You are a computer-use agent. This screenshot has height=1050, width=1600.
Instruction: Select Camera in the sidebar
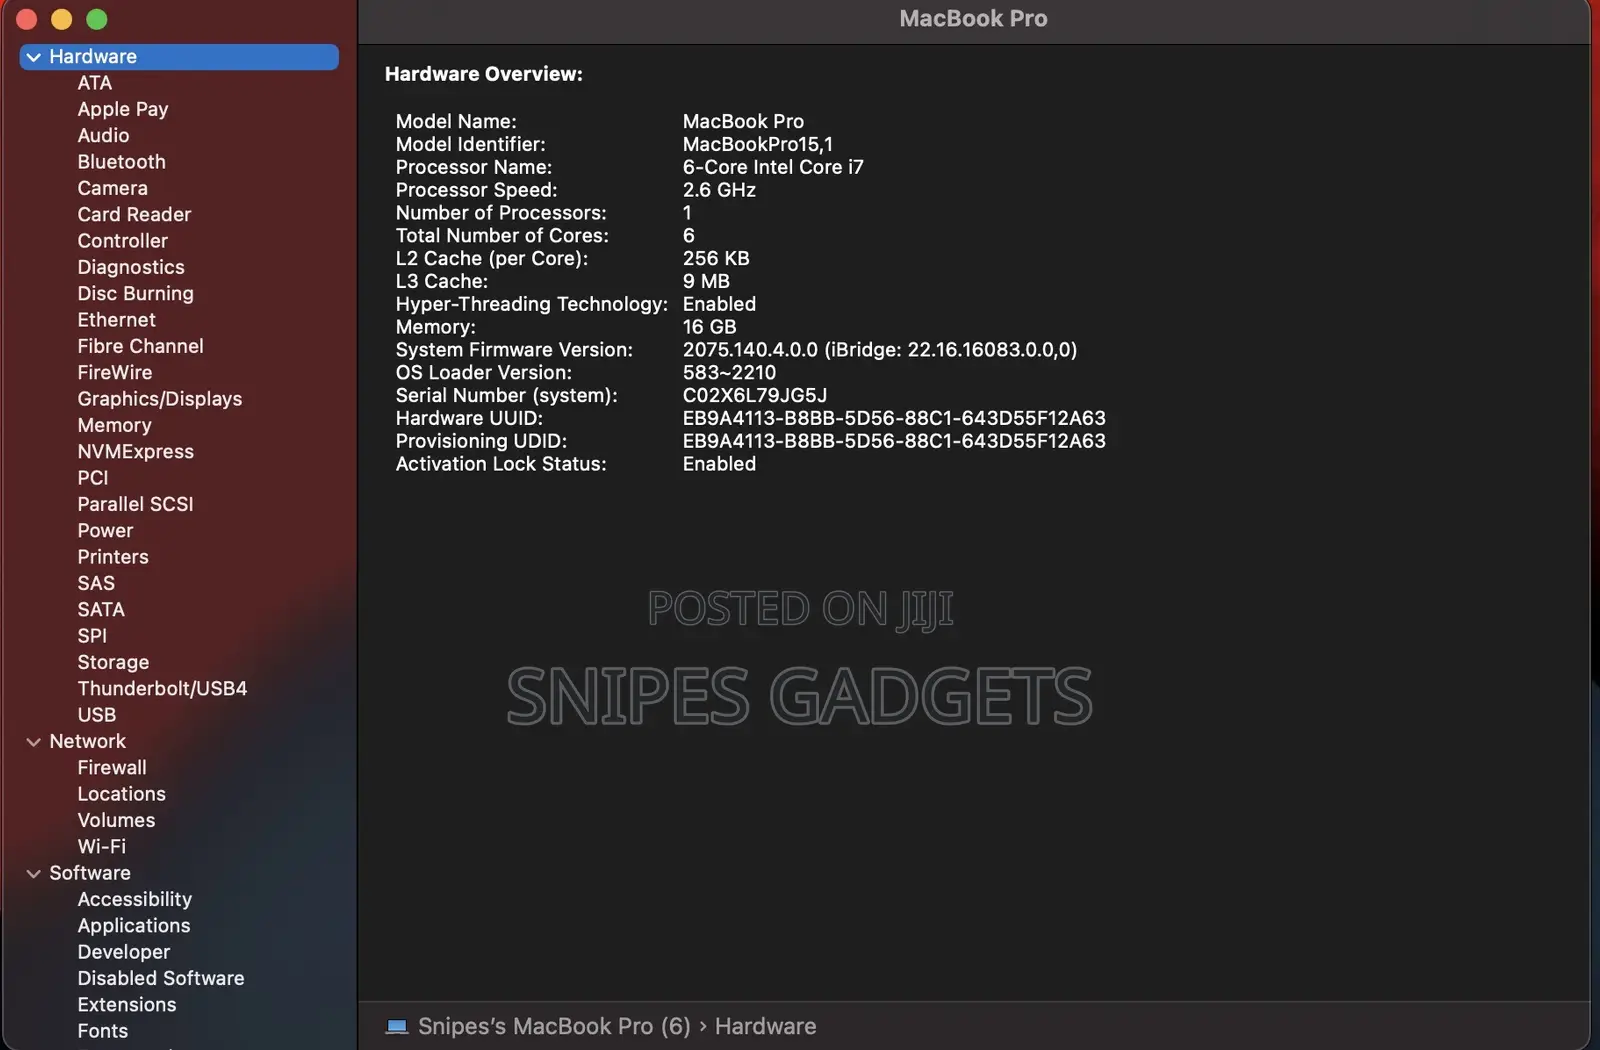pos(113,188)
